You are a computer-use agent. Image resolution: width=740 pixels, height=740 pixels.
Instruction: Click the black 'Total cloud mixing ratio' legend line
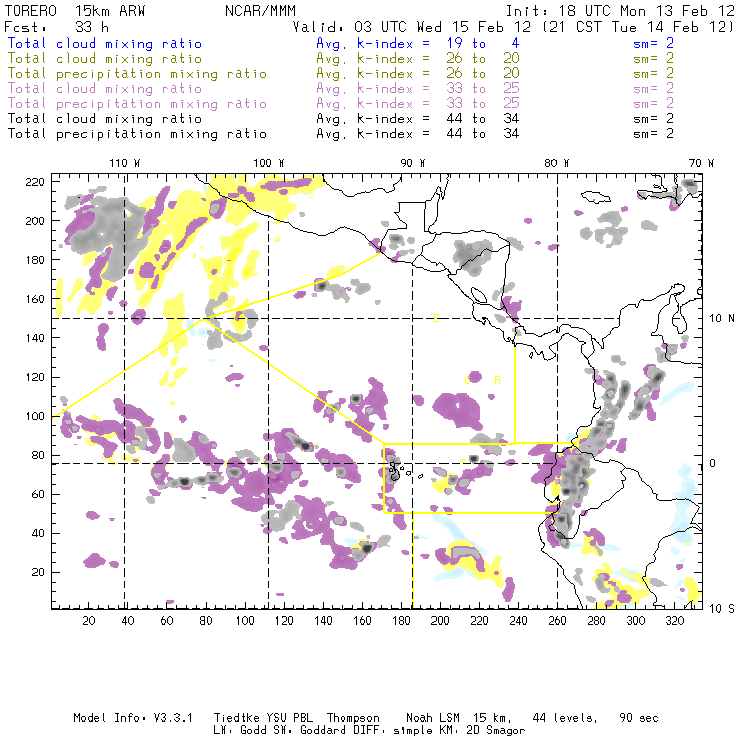[x=105, y=119]
